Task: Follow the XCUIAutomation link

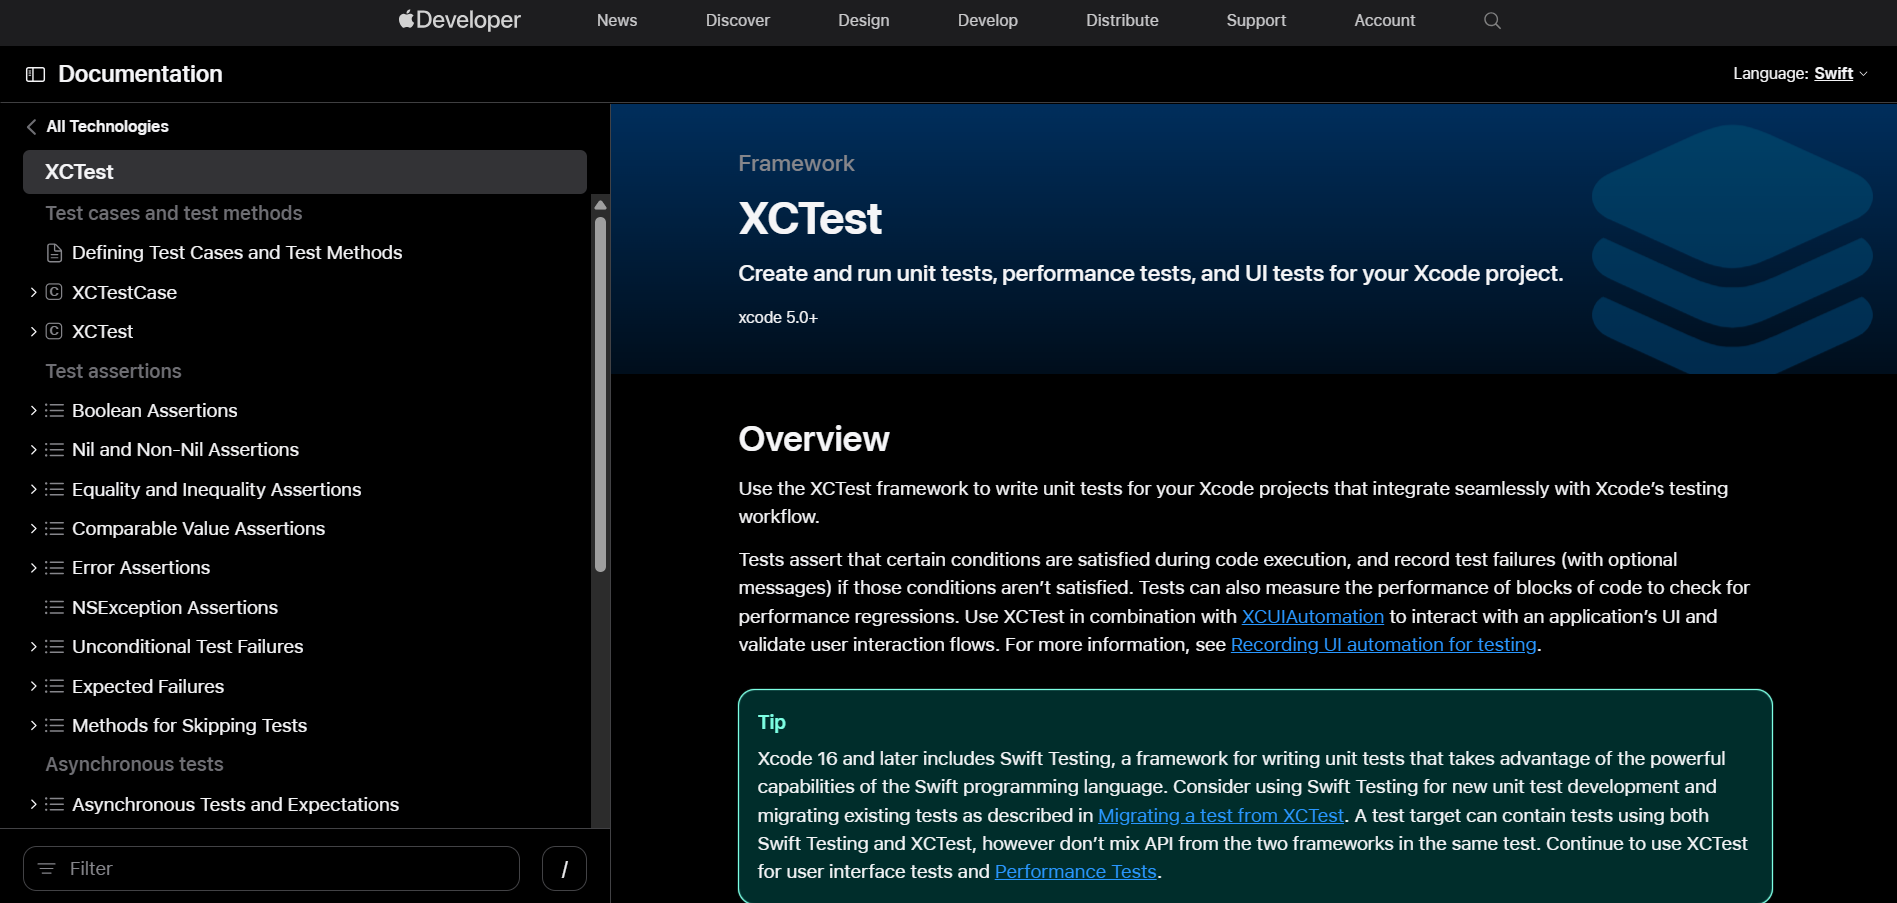Action: [1313, 616]
